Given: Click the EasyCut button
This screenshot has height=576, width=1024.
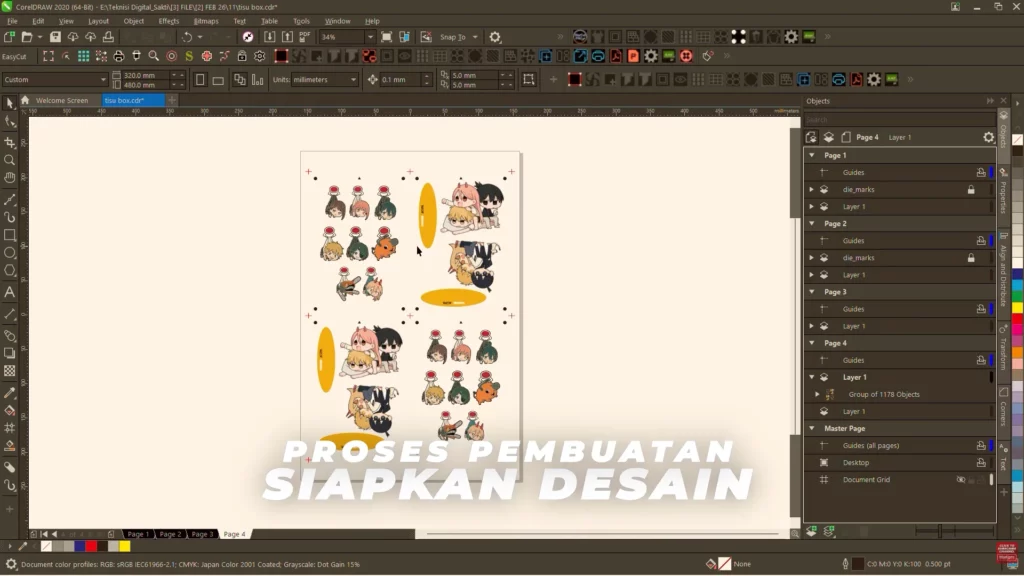Looking at the screenshot, I should 14,56.
